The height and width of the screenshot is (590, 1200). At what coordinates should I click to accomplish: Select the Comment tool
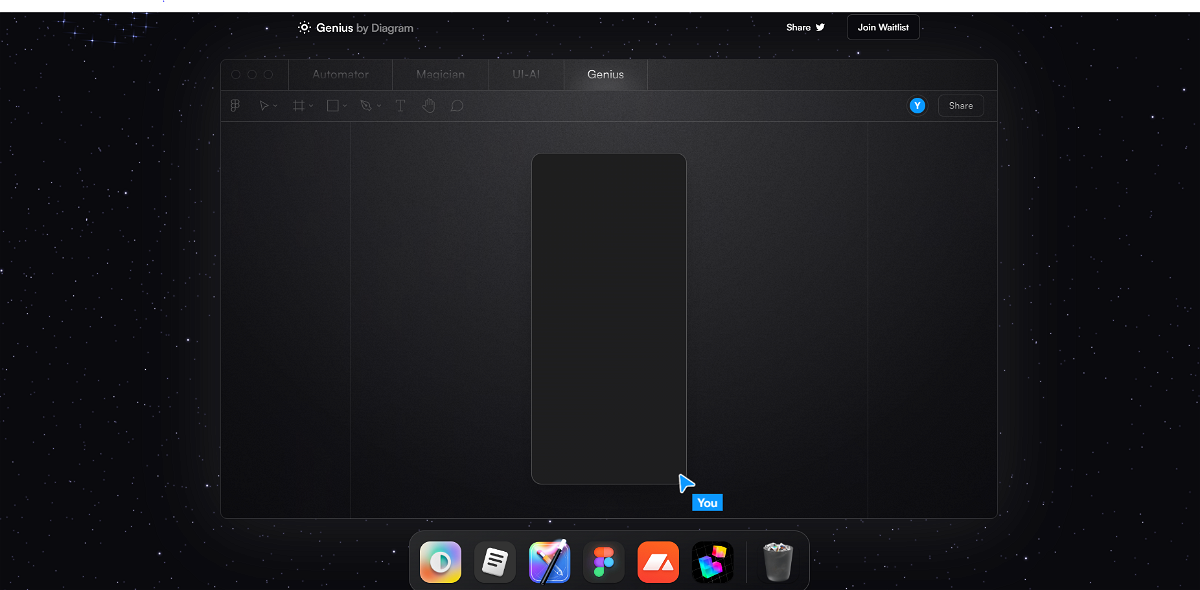point(457,105)
